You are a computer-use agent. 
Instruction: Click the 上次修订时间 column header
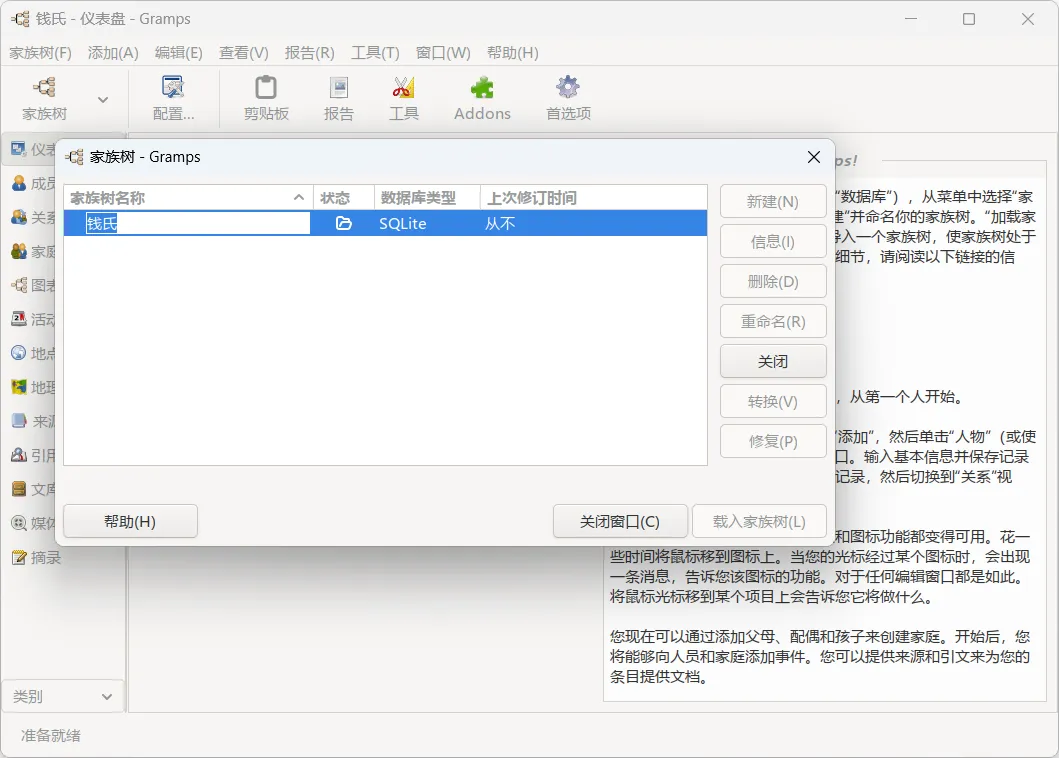click(x=594, y=198)
